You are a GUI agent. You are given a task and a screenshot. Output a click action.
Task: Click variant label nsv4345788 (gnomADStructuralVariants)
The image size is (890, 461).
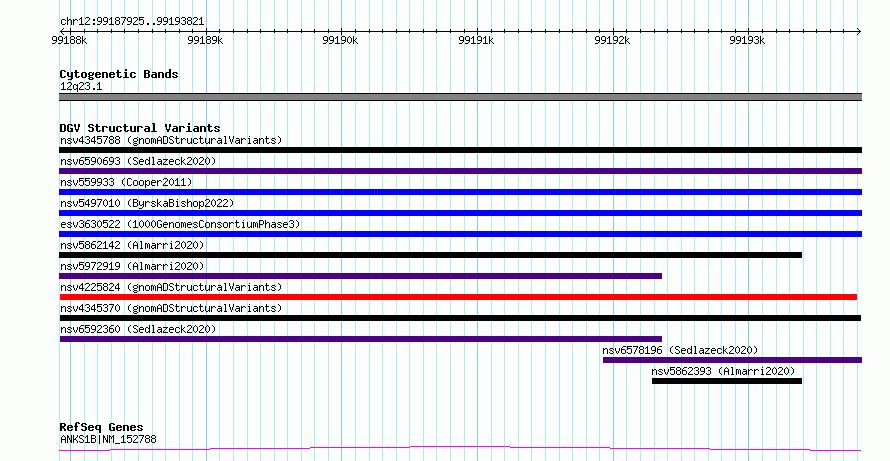[x=171, y=140]
